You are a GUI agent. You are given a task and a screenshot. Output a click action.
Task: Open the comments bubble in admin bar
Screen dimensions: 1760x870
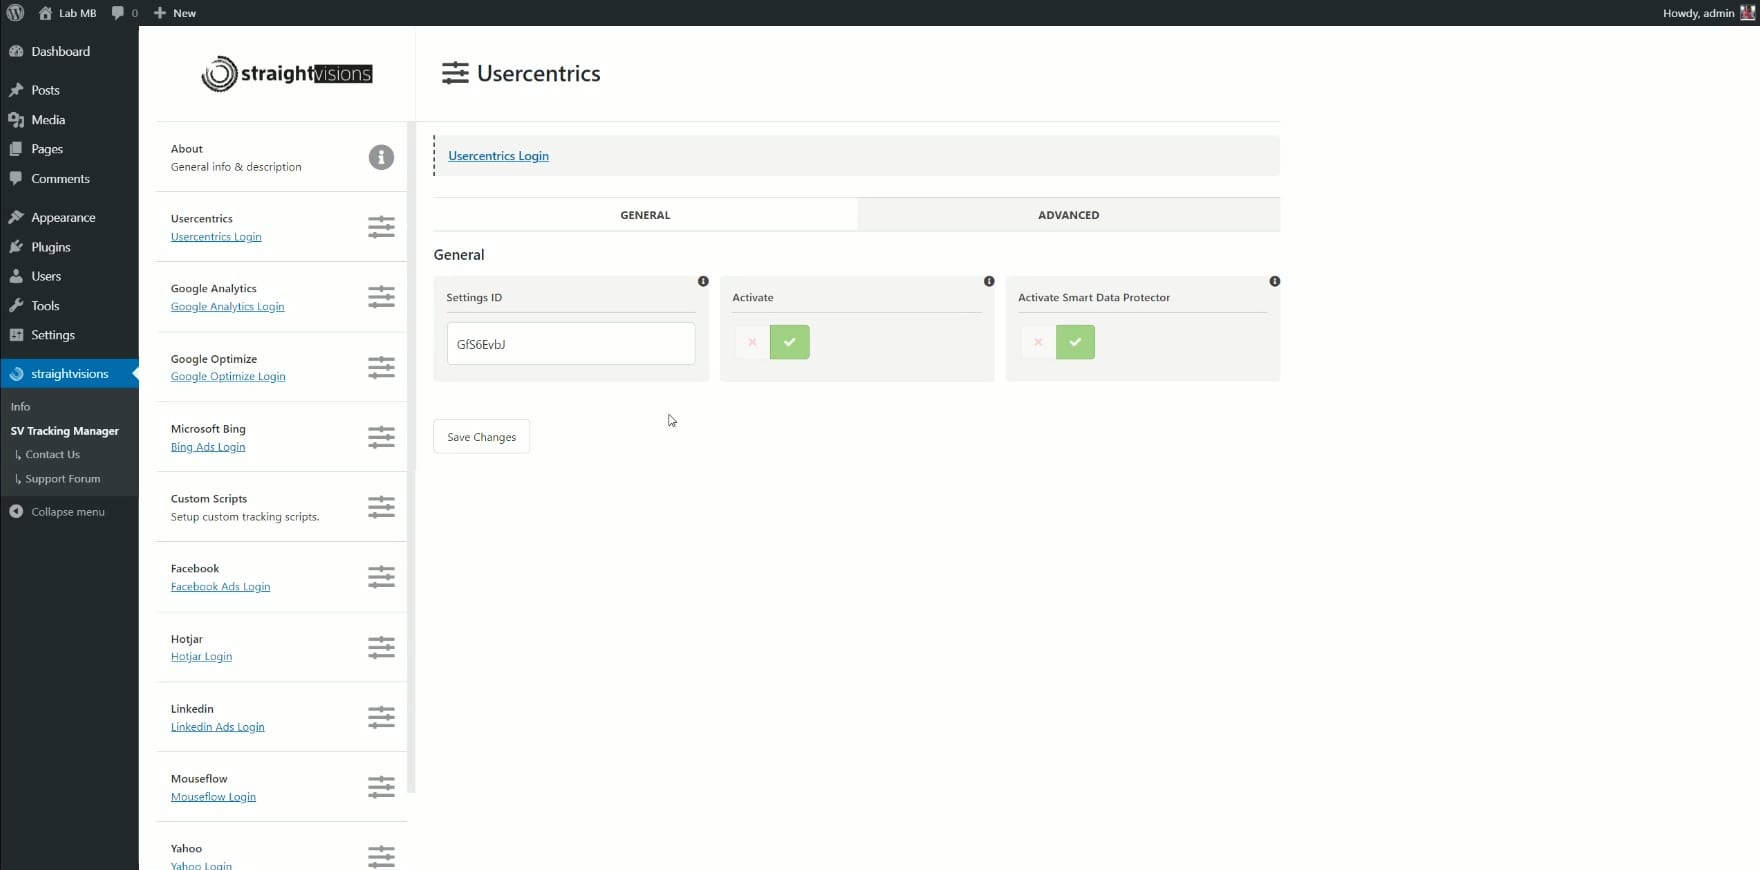point(118,13)
